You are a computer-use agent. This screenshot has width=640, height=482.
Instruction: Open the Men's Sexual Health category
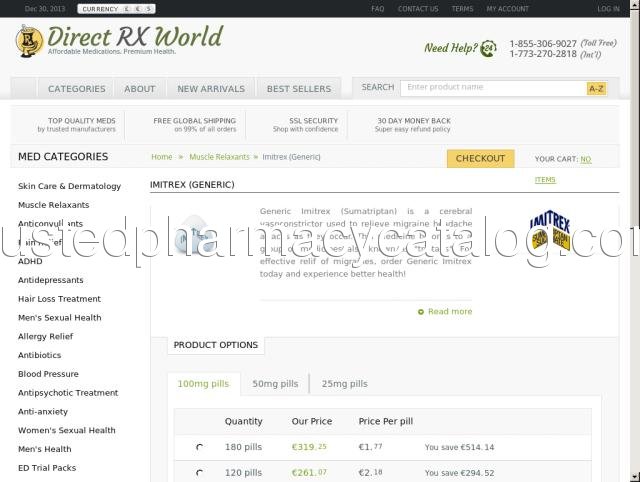[60, 318]
